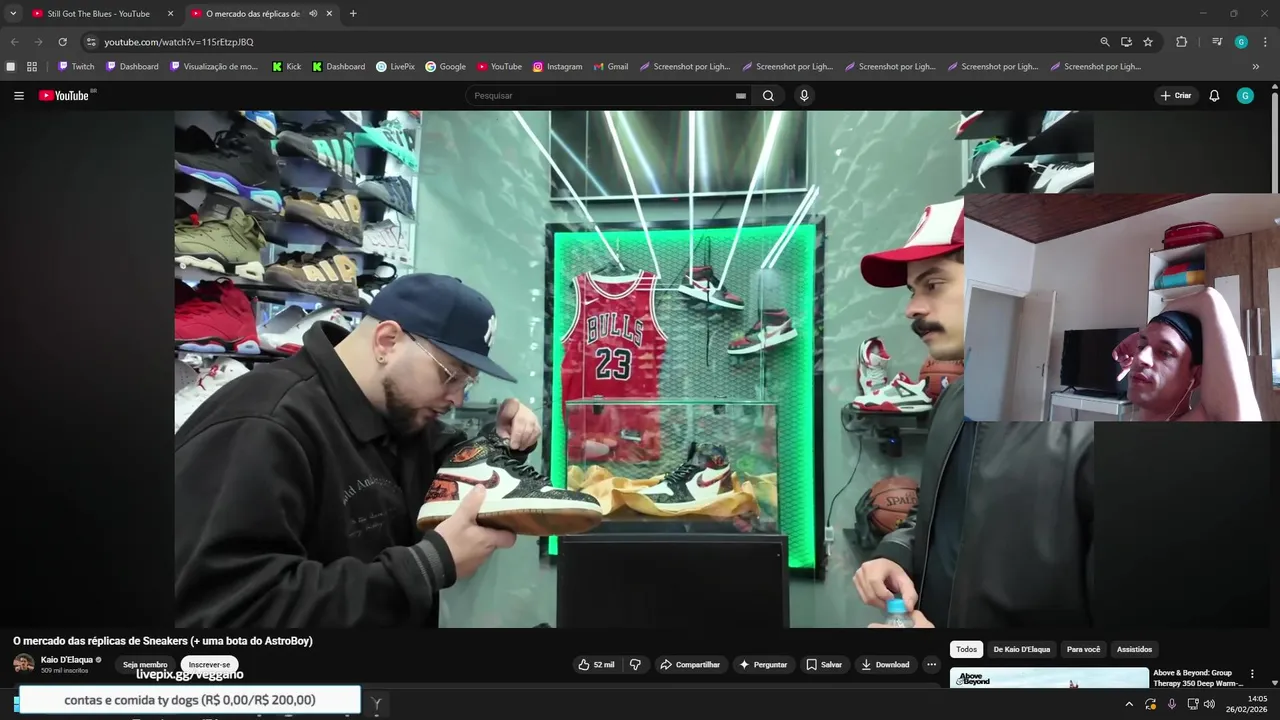Bookmark this page with the star icon

tap(1148, 42)
